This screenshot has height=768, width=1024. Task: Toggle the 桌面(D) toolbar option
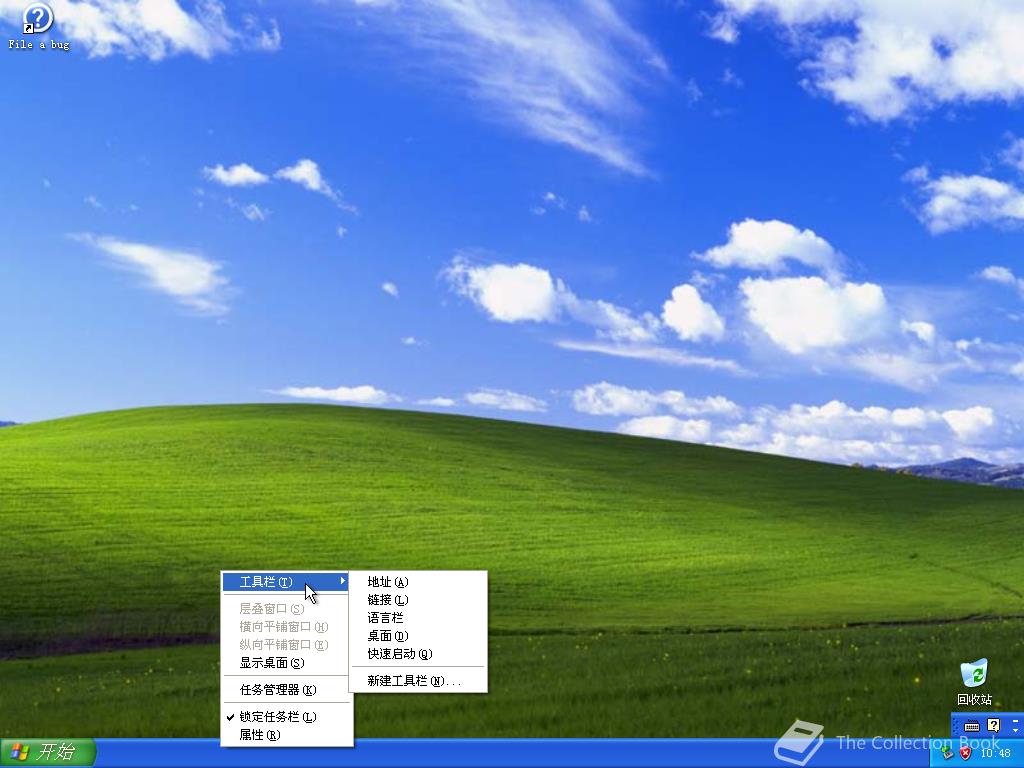click(418, 635)
